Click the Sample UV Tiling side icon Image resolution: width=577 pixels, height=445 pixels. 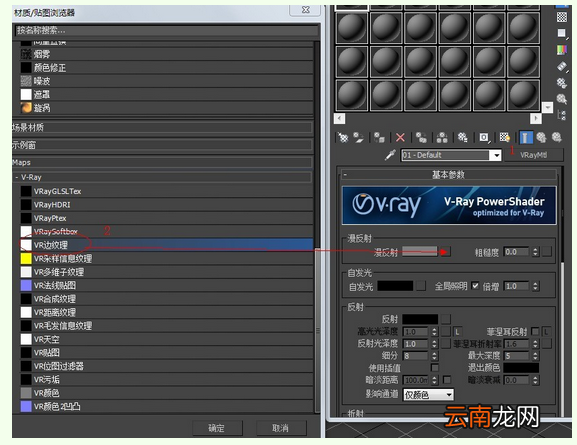[562, 33]
